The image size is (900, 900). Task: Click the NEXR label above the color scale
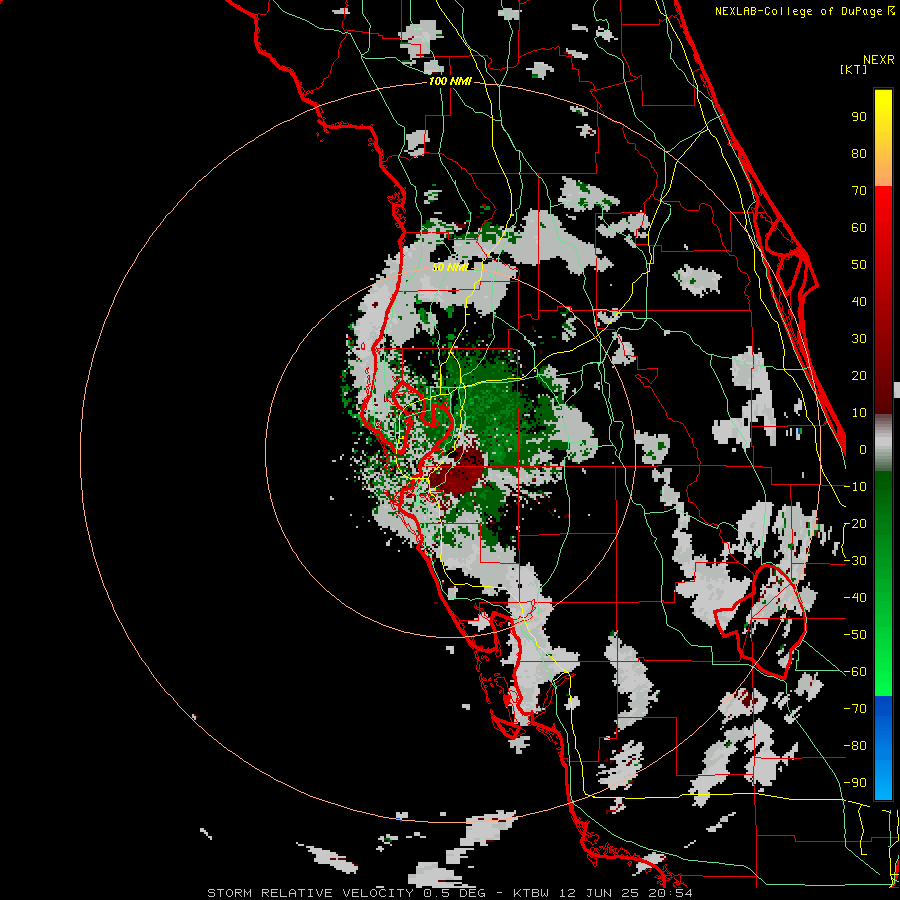(878, 60)
